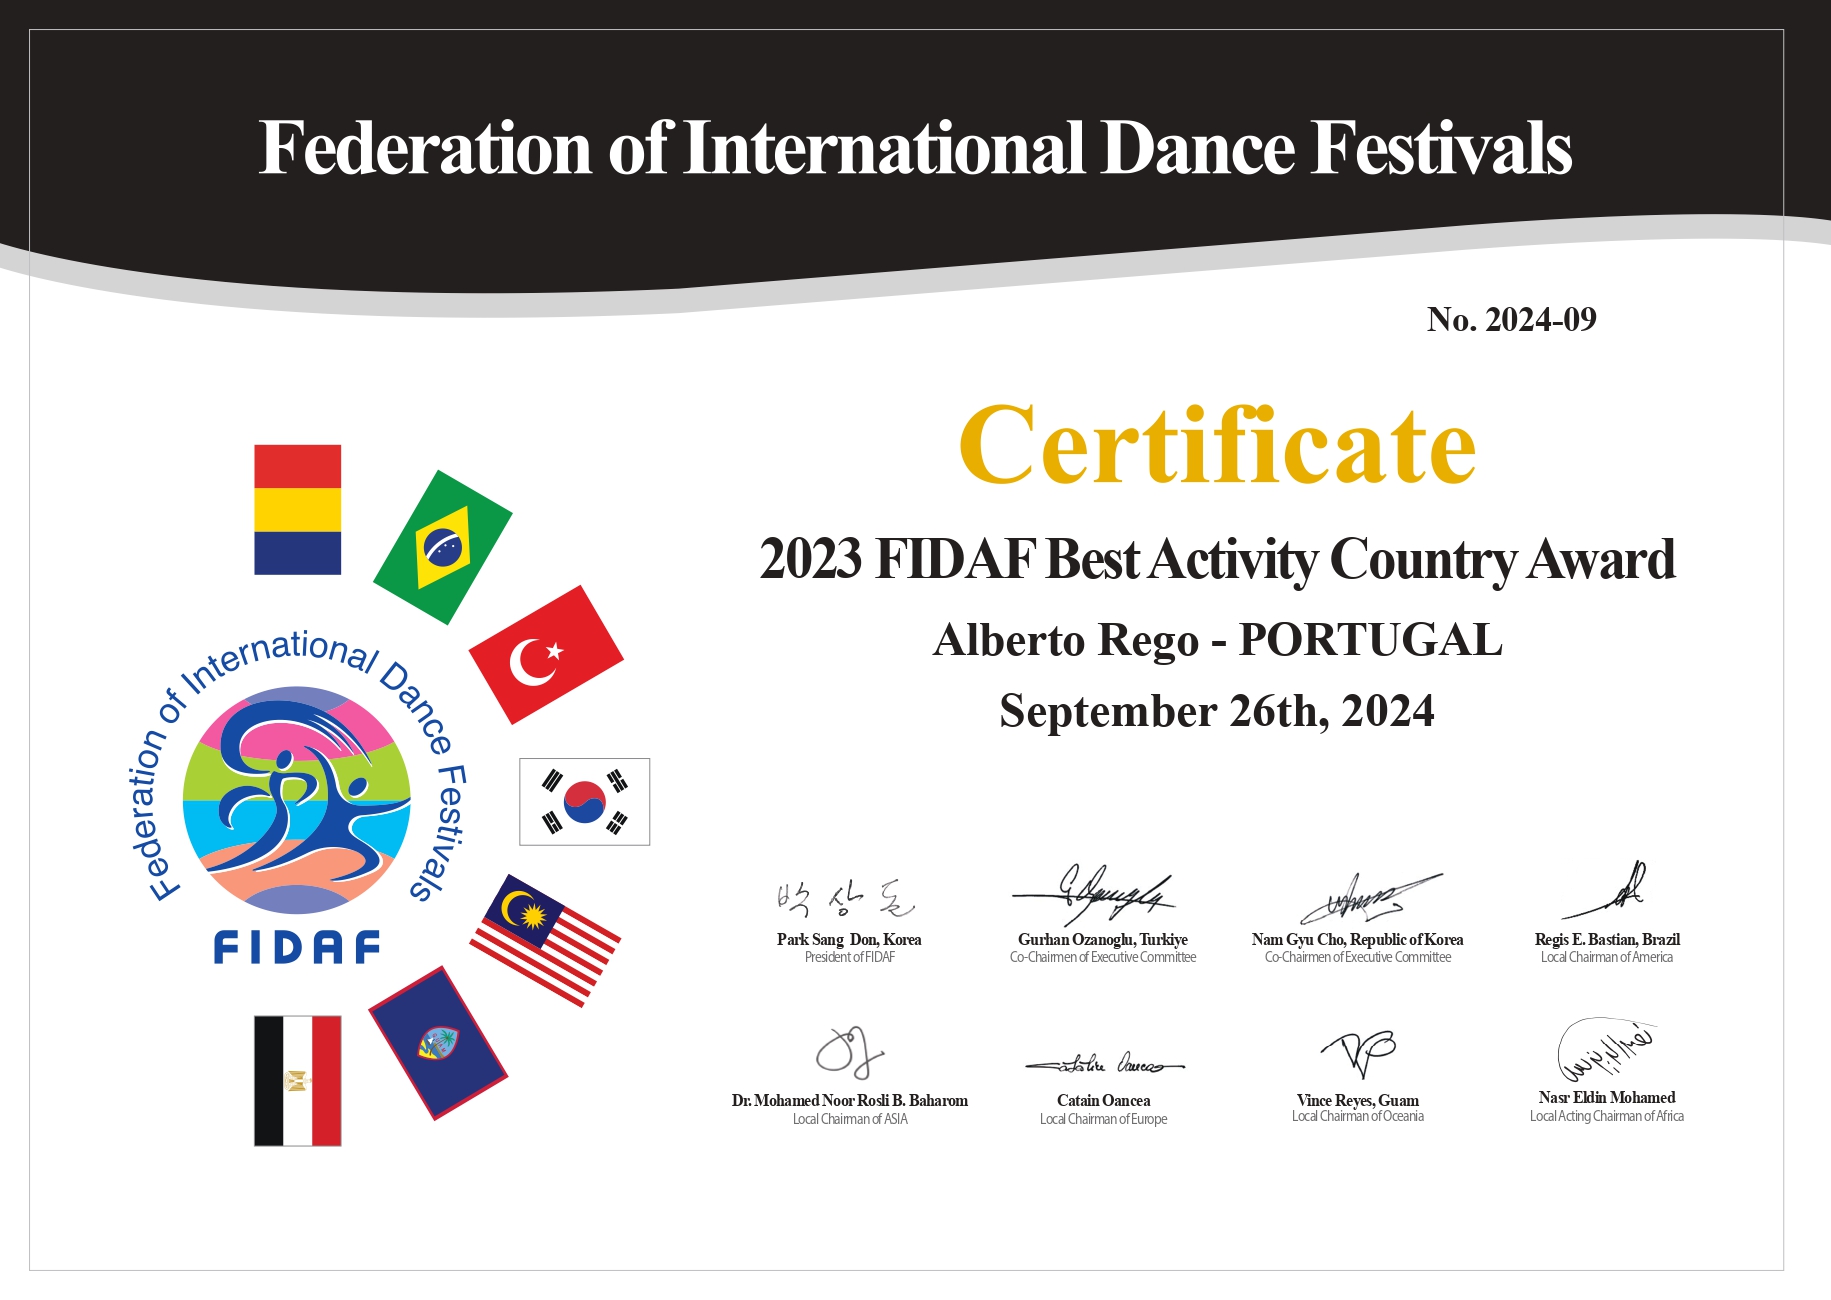This screenshot has height=1300, width=1831.
Task: Select the title Local Chairman of Europe
Action: click(1104, 1119)
